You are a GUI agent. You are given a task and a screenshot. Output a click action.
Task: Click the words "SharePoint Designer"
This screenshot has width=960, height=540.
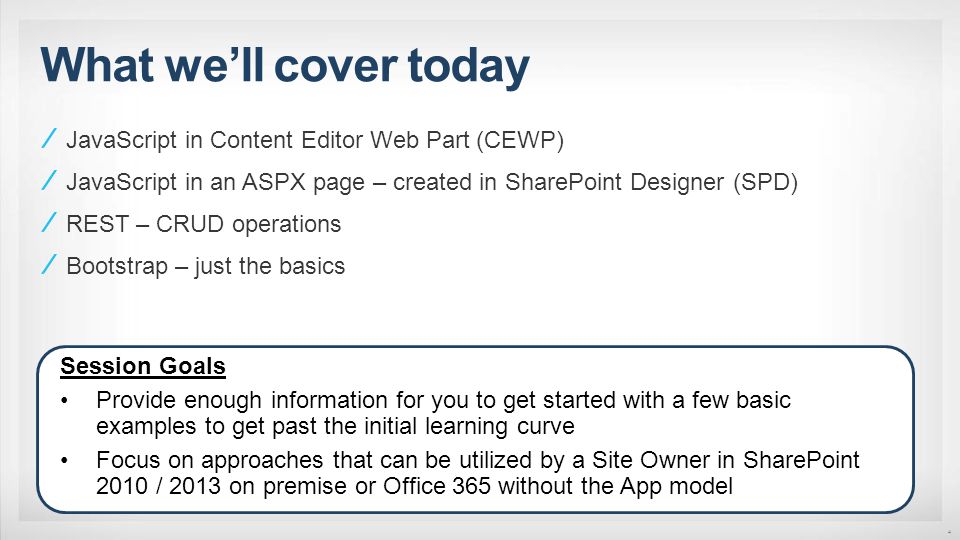tap(614, 182)
